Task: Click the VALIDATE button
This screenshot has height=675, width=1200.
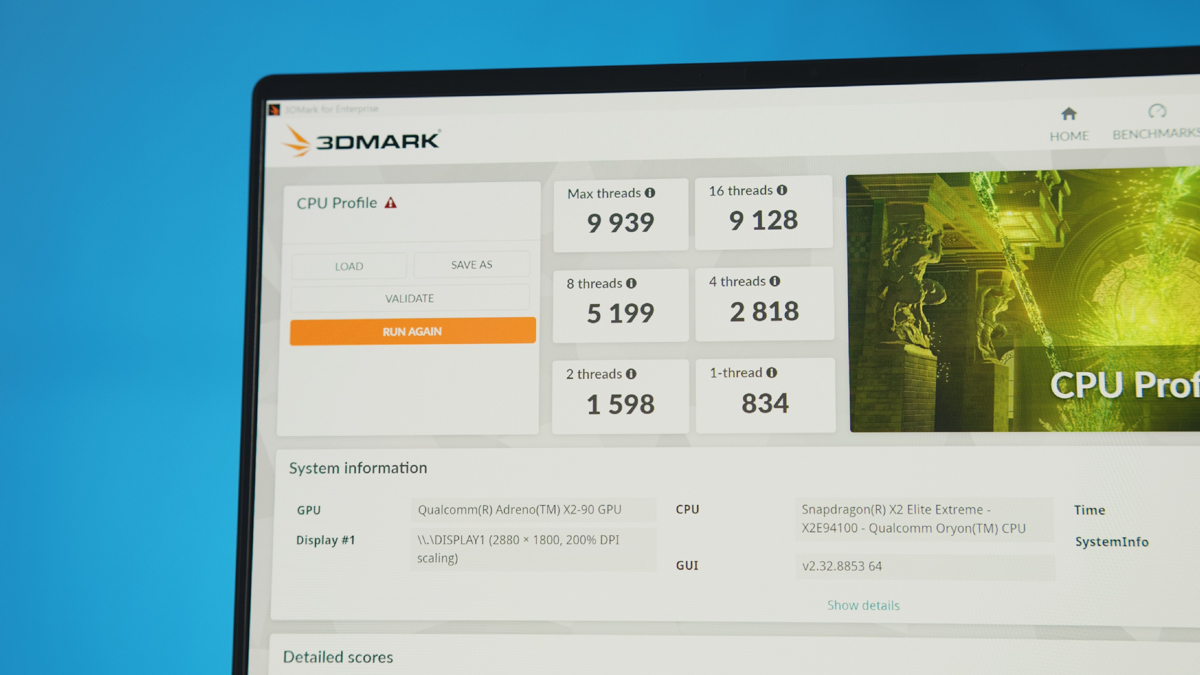Action: 410,298
